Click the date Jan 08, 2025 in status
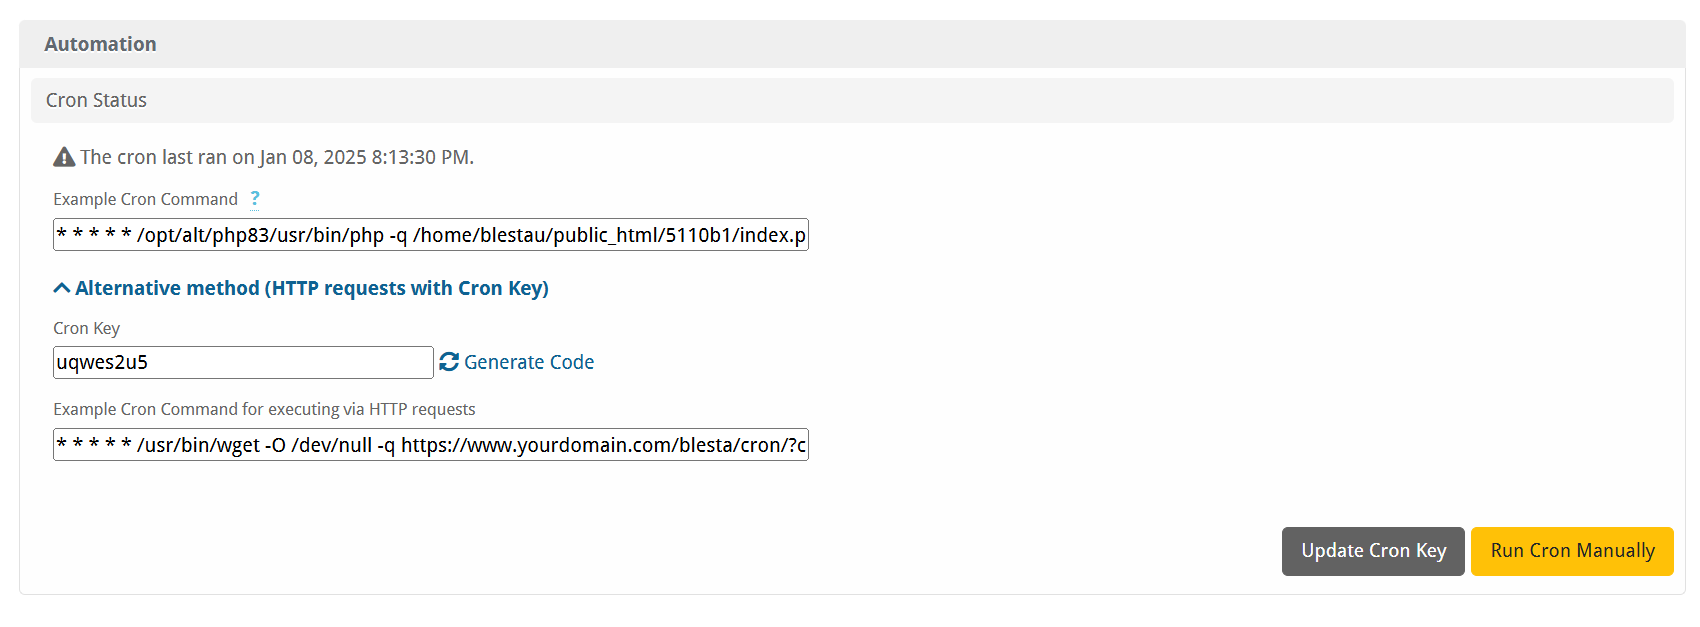The height and width of the screenshot is (627, 1700). (x=313, y=157)
